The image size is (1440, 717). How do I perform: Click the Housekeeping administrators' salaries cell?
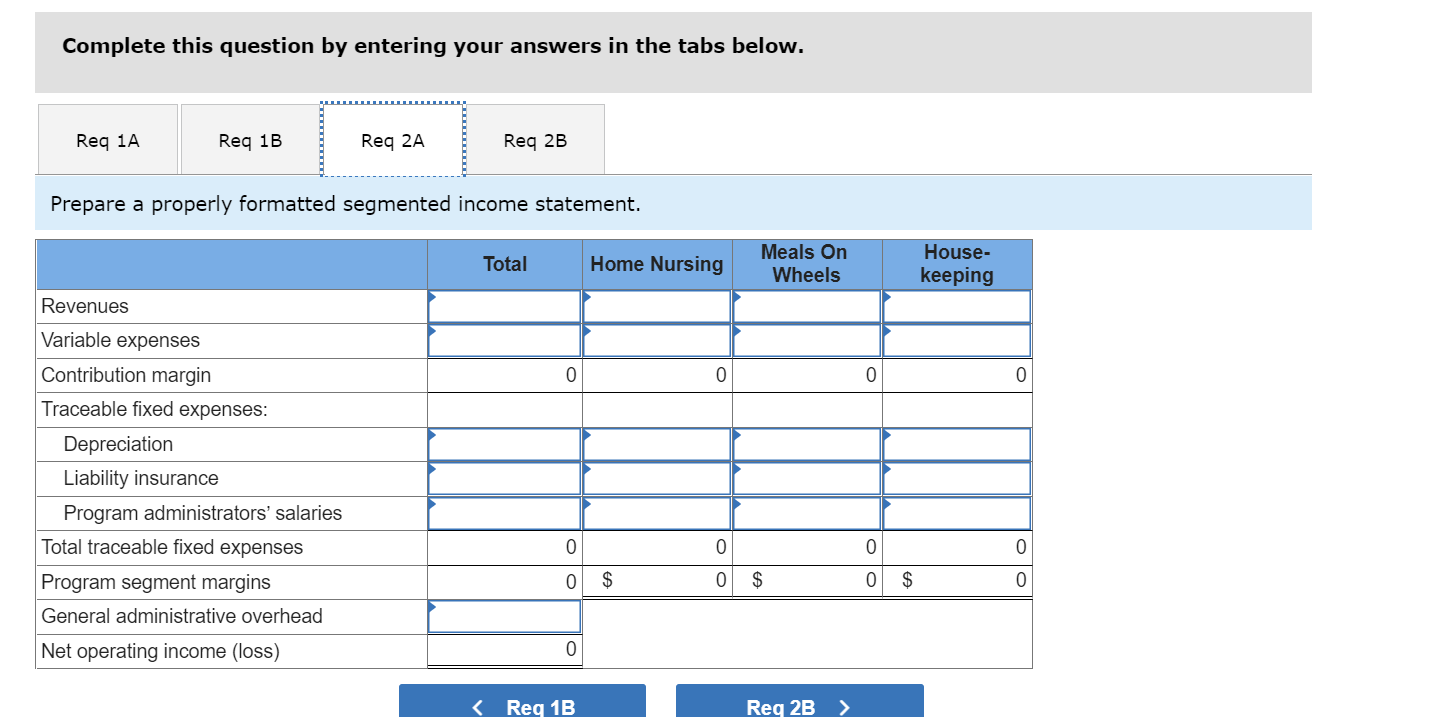[x=956, y=513]
